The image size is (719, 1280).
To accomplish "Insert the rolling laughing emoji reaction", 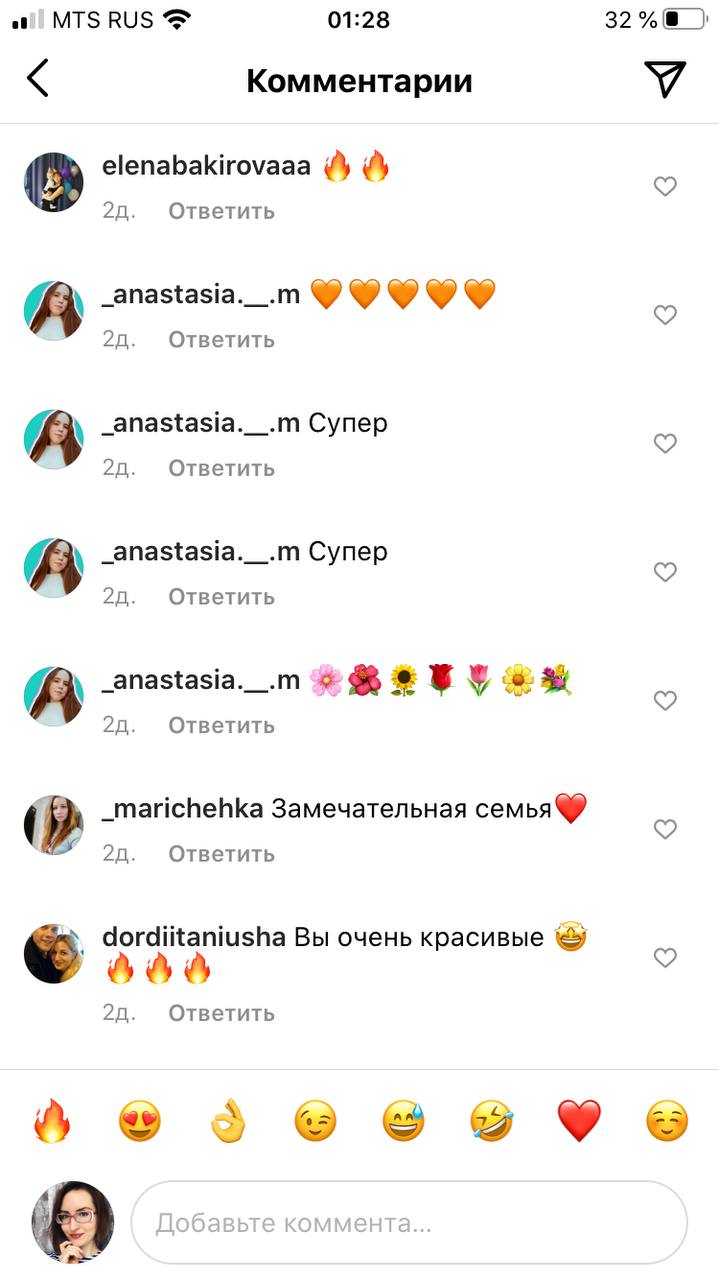I will click(491, 1121).
